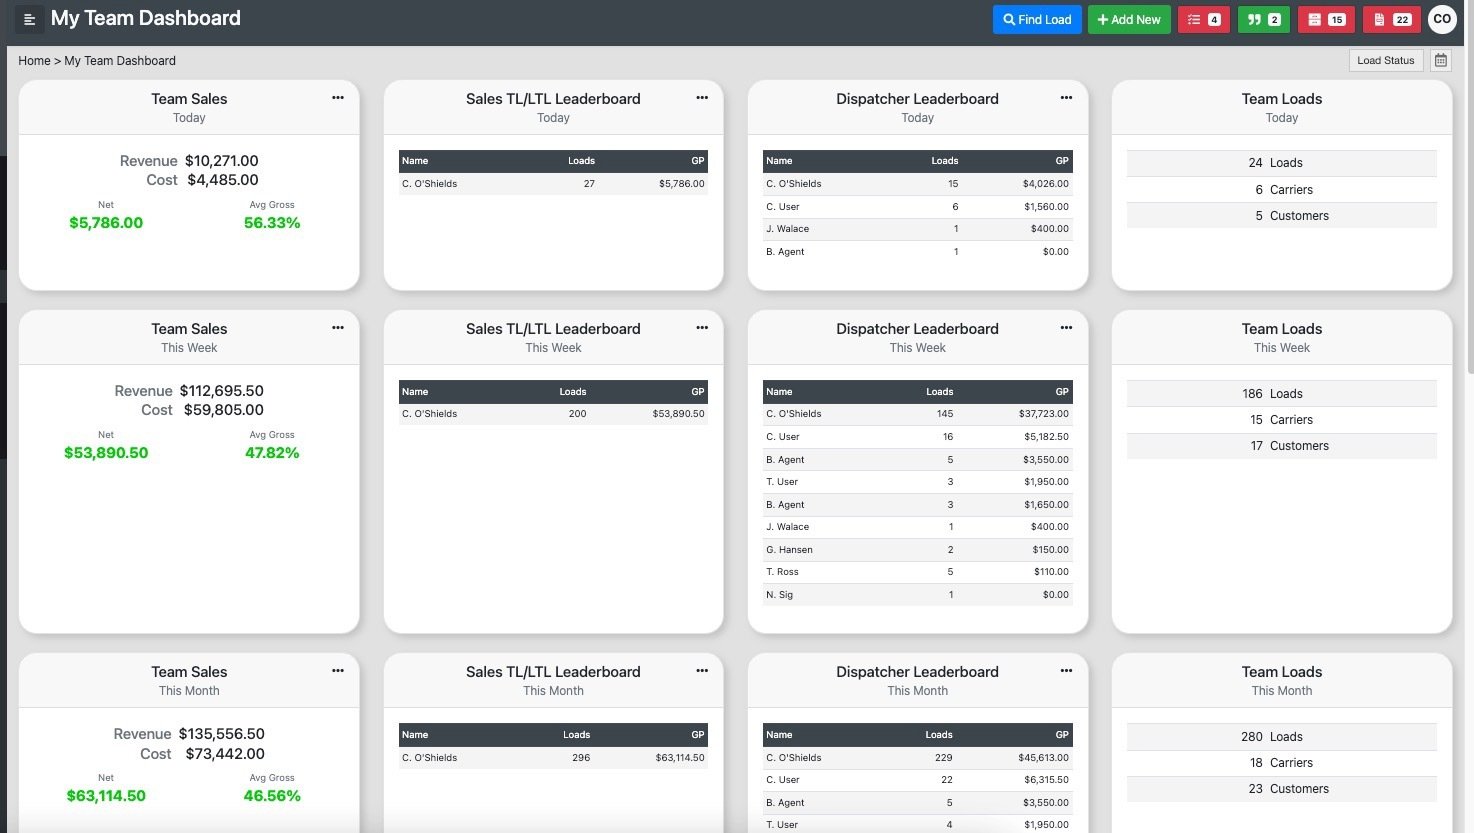
Task: Click the green Add New button
Action: (x=1129, y=19)
